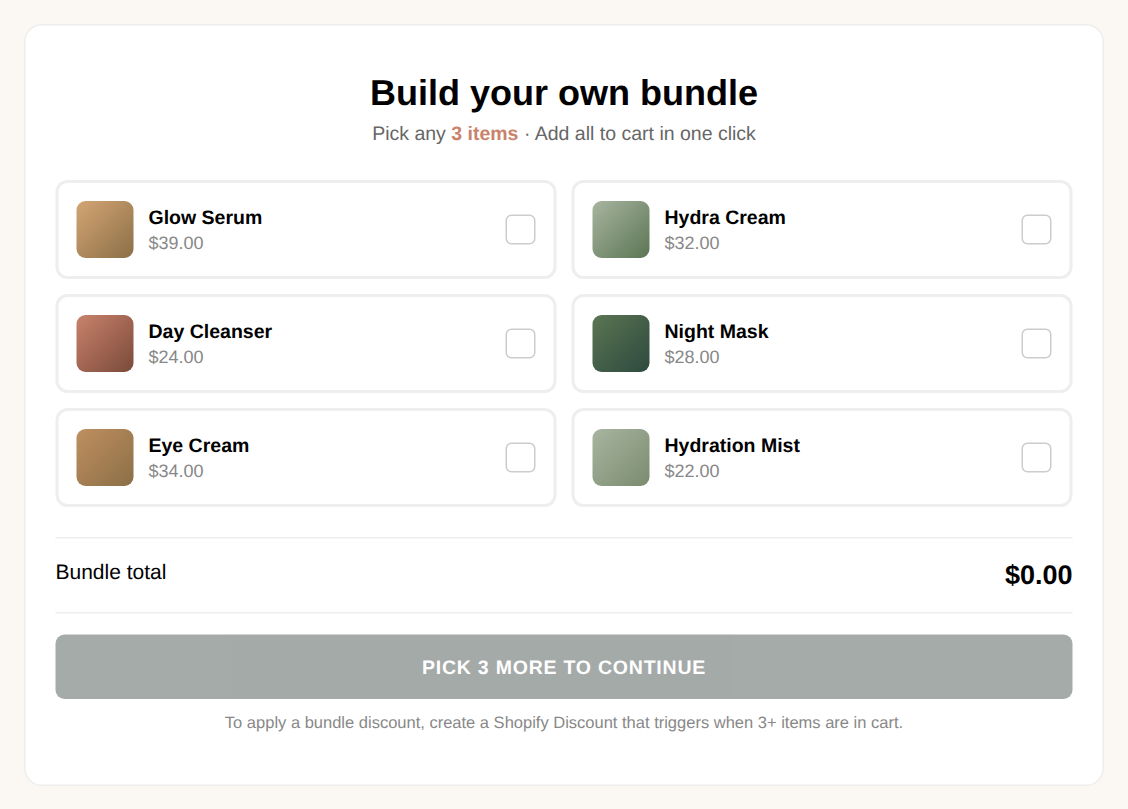Click the Day Cleanser product name
Image resolution: width=1128 pixels, height=809 pixels.
(210, 332)
